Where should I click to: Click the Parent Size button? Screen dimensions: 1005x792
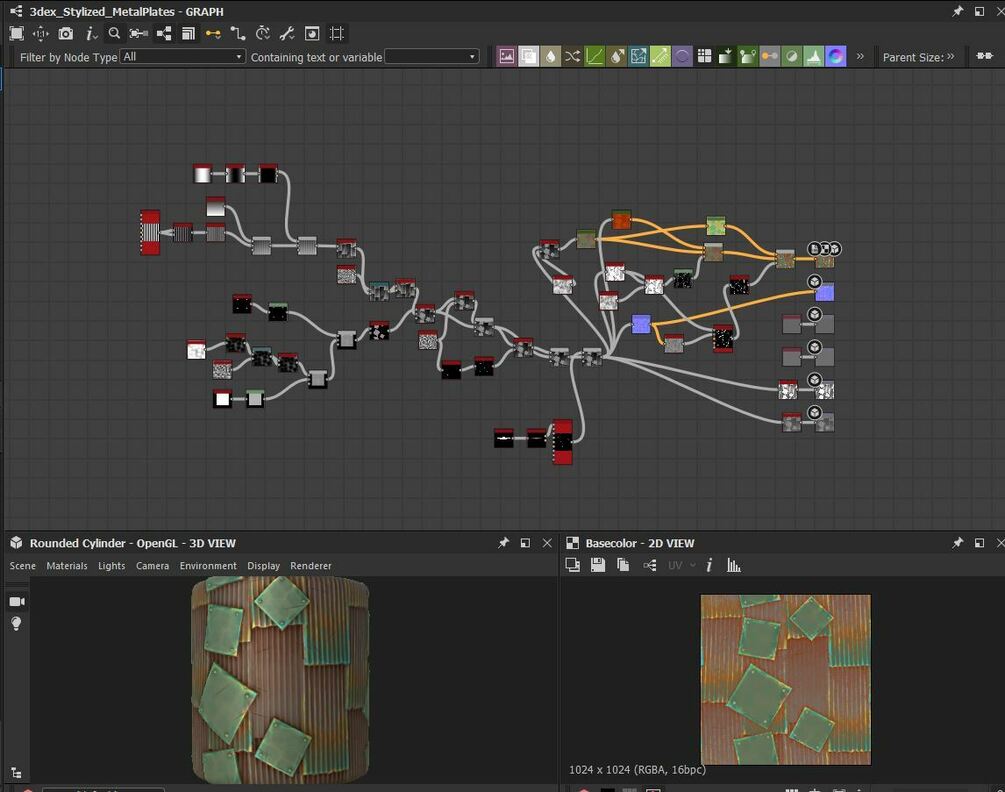pos(917,57)
